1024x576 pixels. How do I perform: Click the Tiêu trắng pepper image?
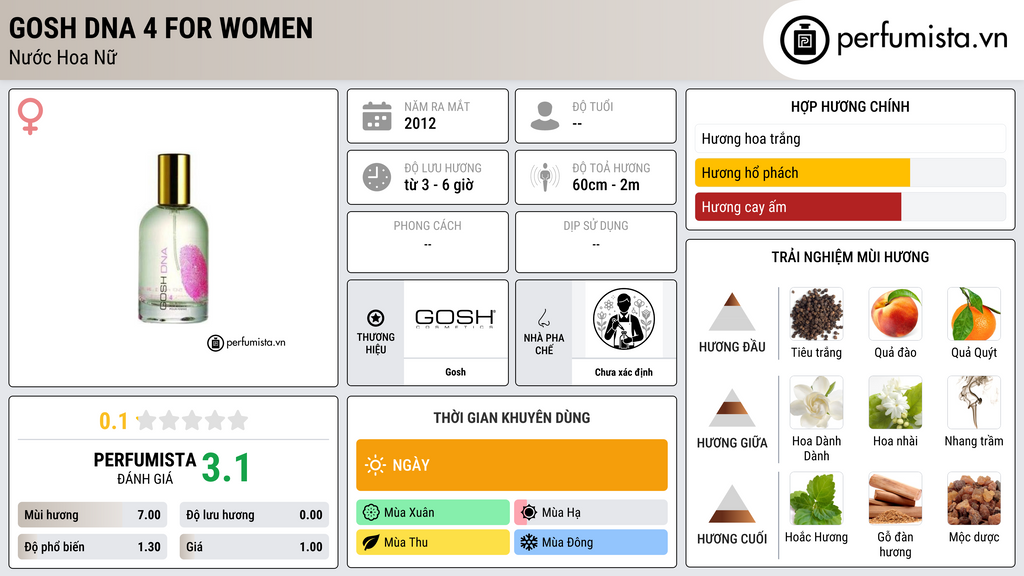click(816, 314)
